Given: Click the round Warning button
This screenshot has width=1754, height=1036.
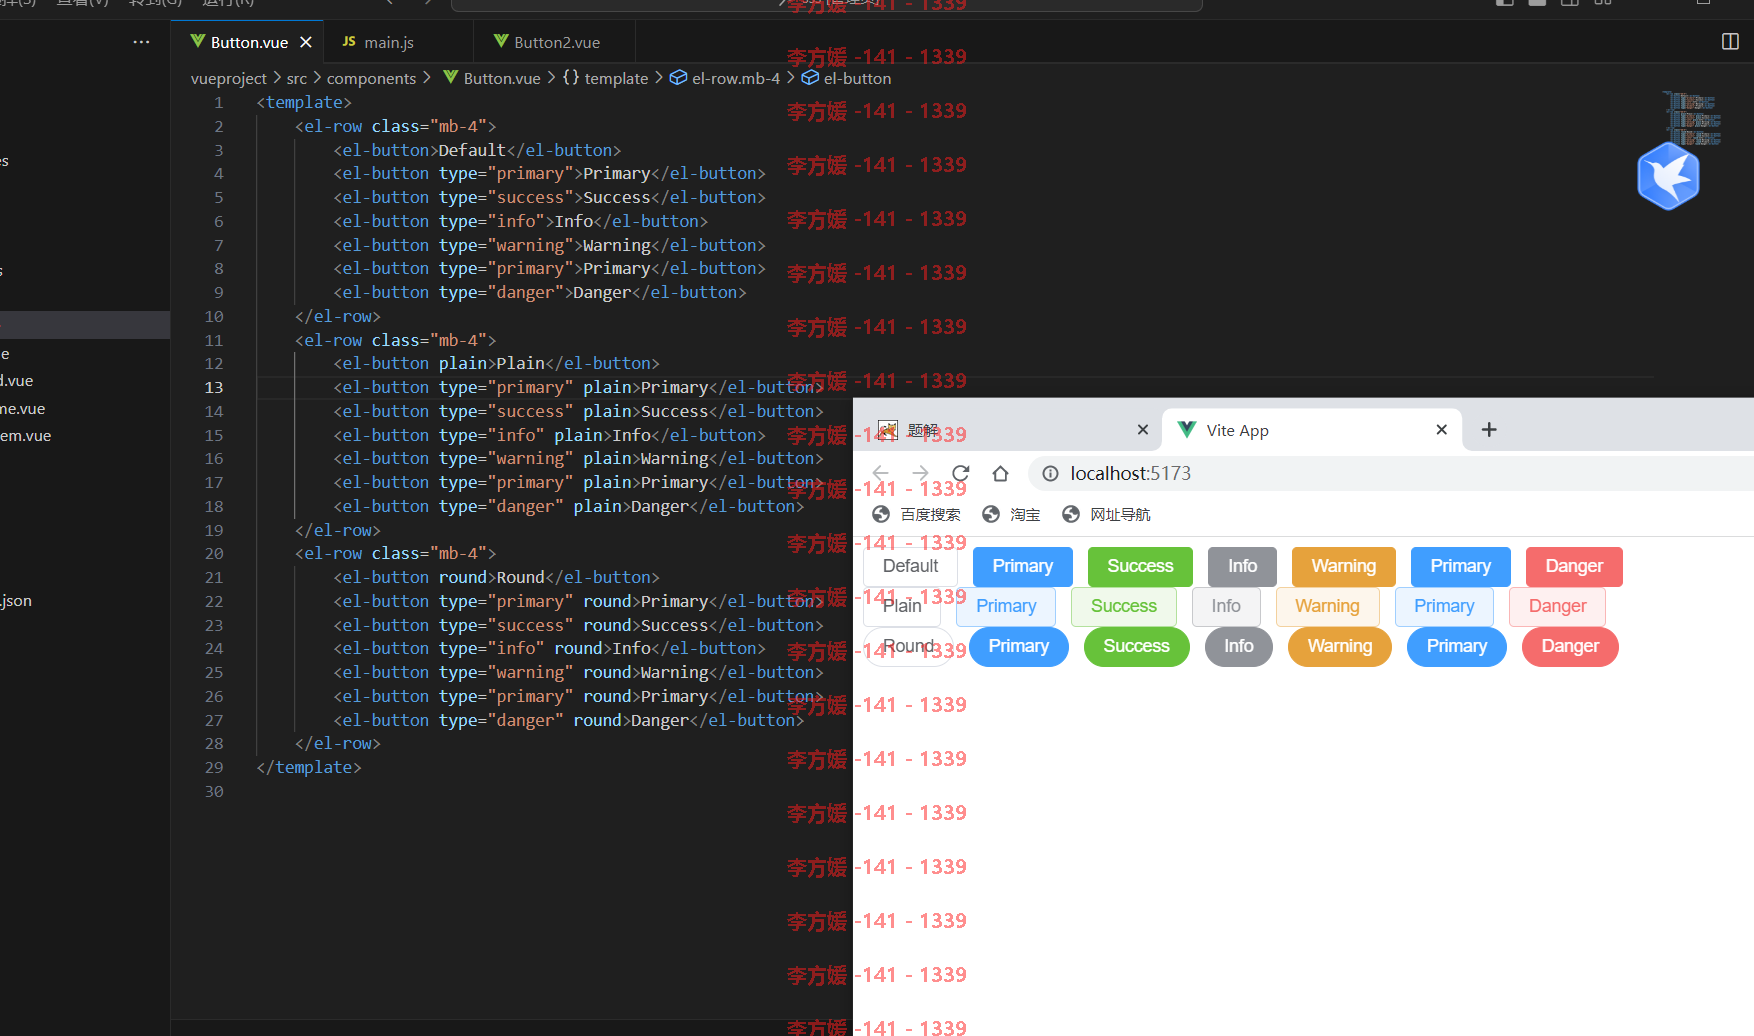Looking at the screenshot, I should [1339, 646].
